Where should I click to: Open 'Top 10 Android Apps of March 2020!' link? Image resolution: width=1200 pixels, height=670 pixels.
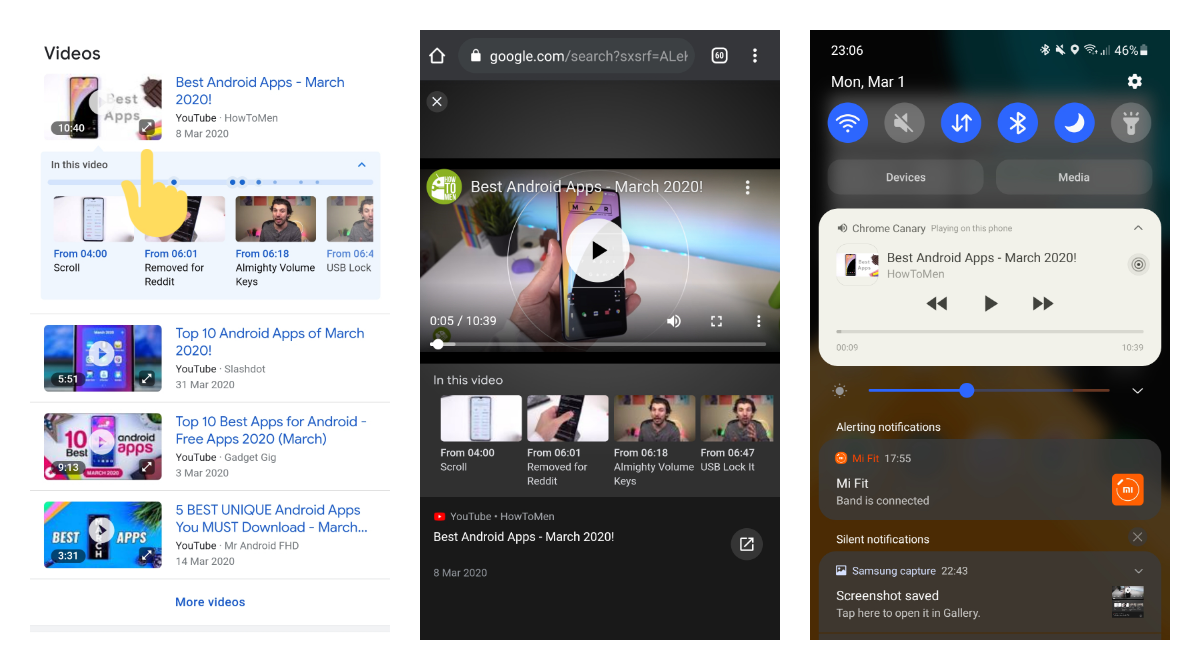270,342
